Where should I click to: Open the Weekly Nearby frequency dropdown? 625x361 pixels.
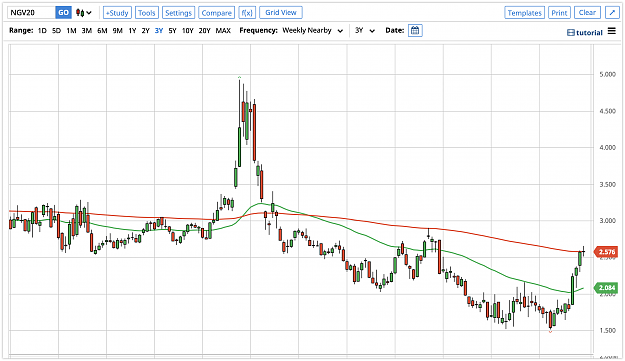point(312,31)
